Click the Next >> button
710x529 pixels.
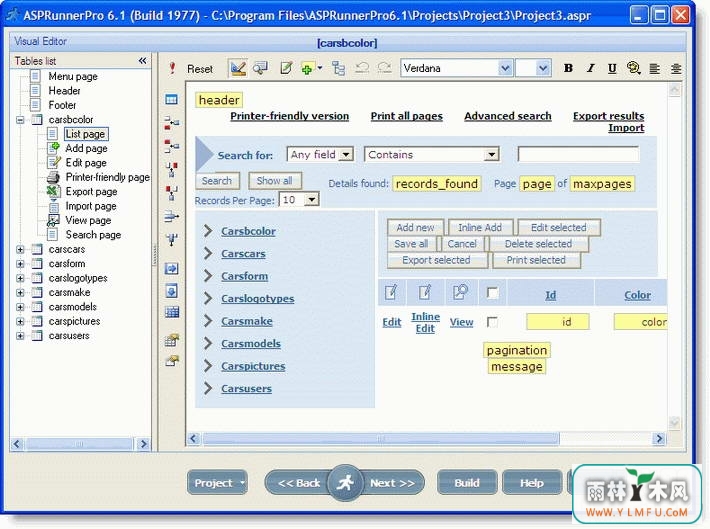393,483
